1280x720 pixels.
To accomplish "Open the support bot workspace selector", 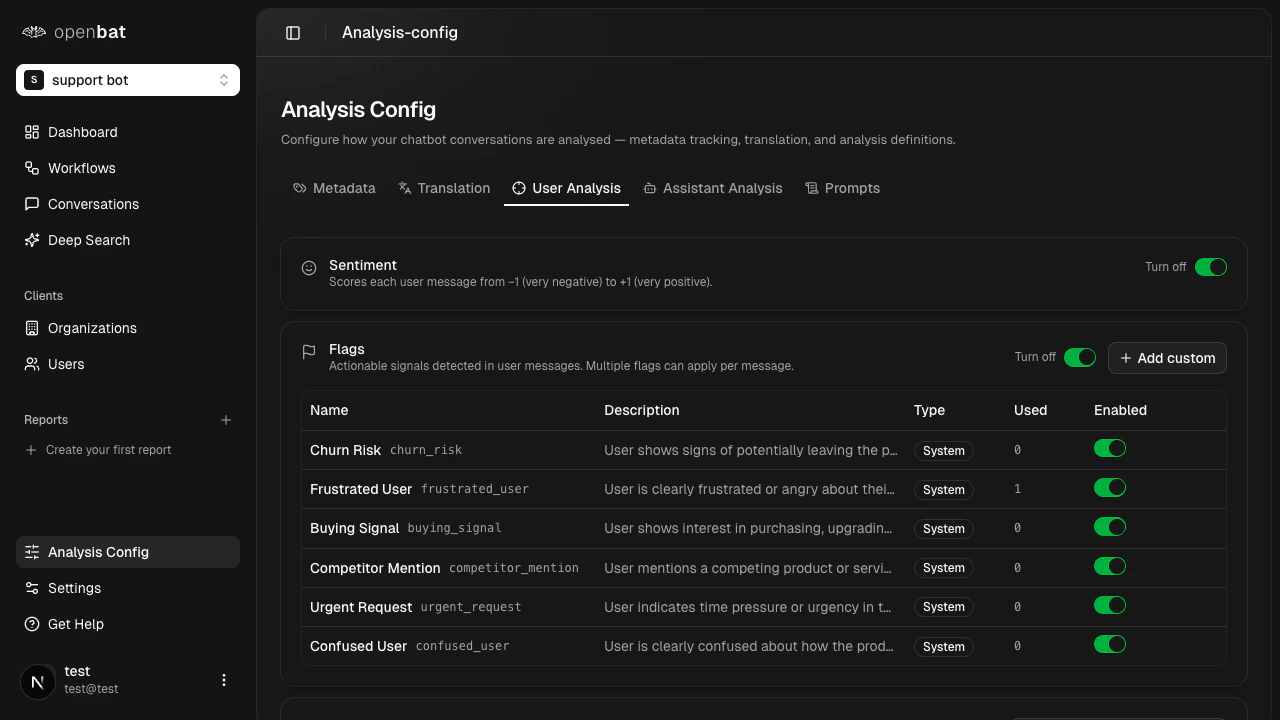I will (x=127, y=79).
